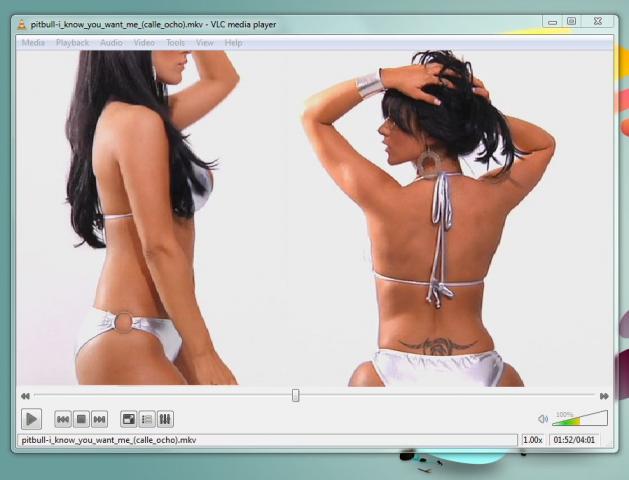Click the video display area
The height and width of the screenshot is (480, 629).
coord(314,218)
